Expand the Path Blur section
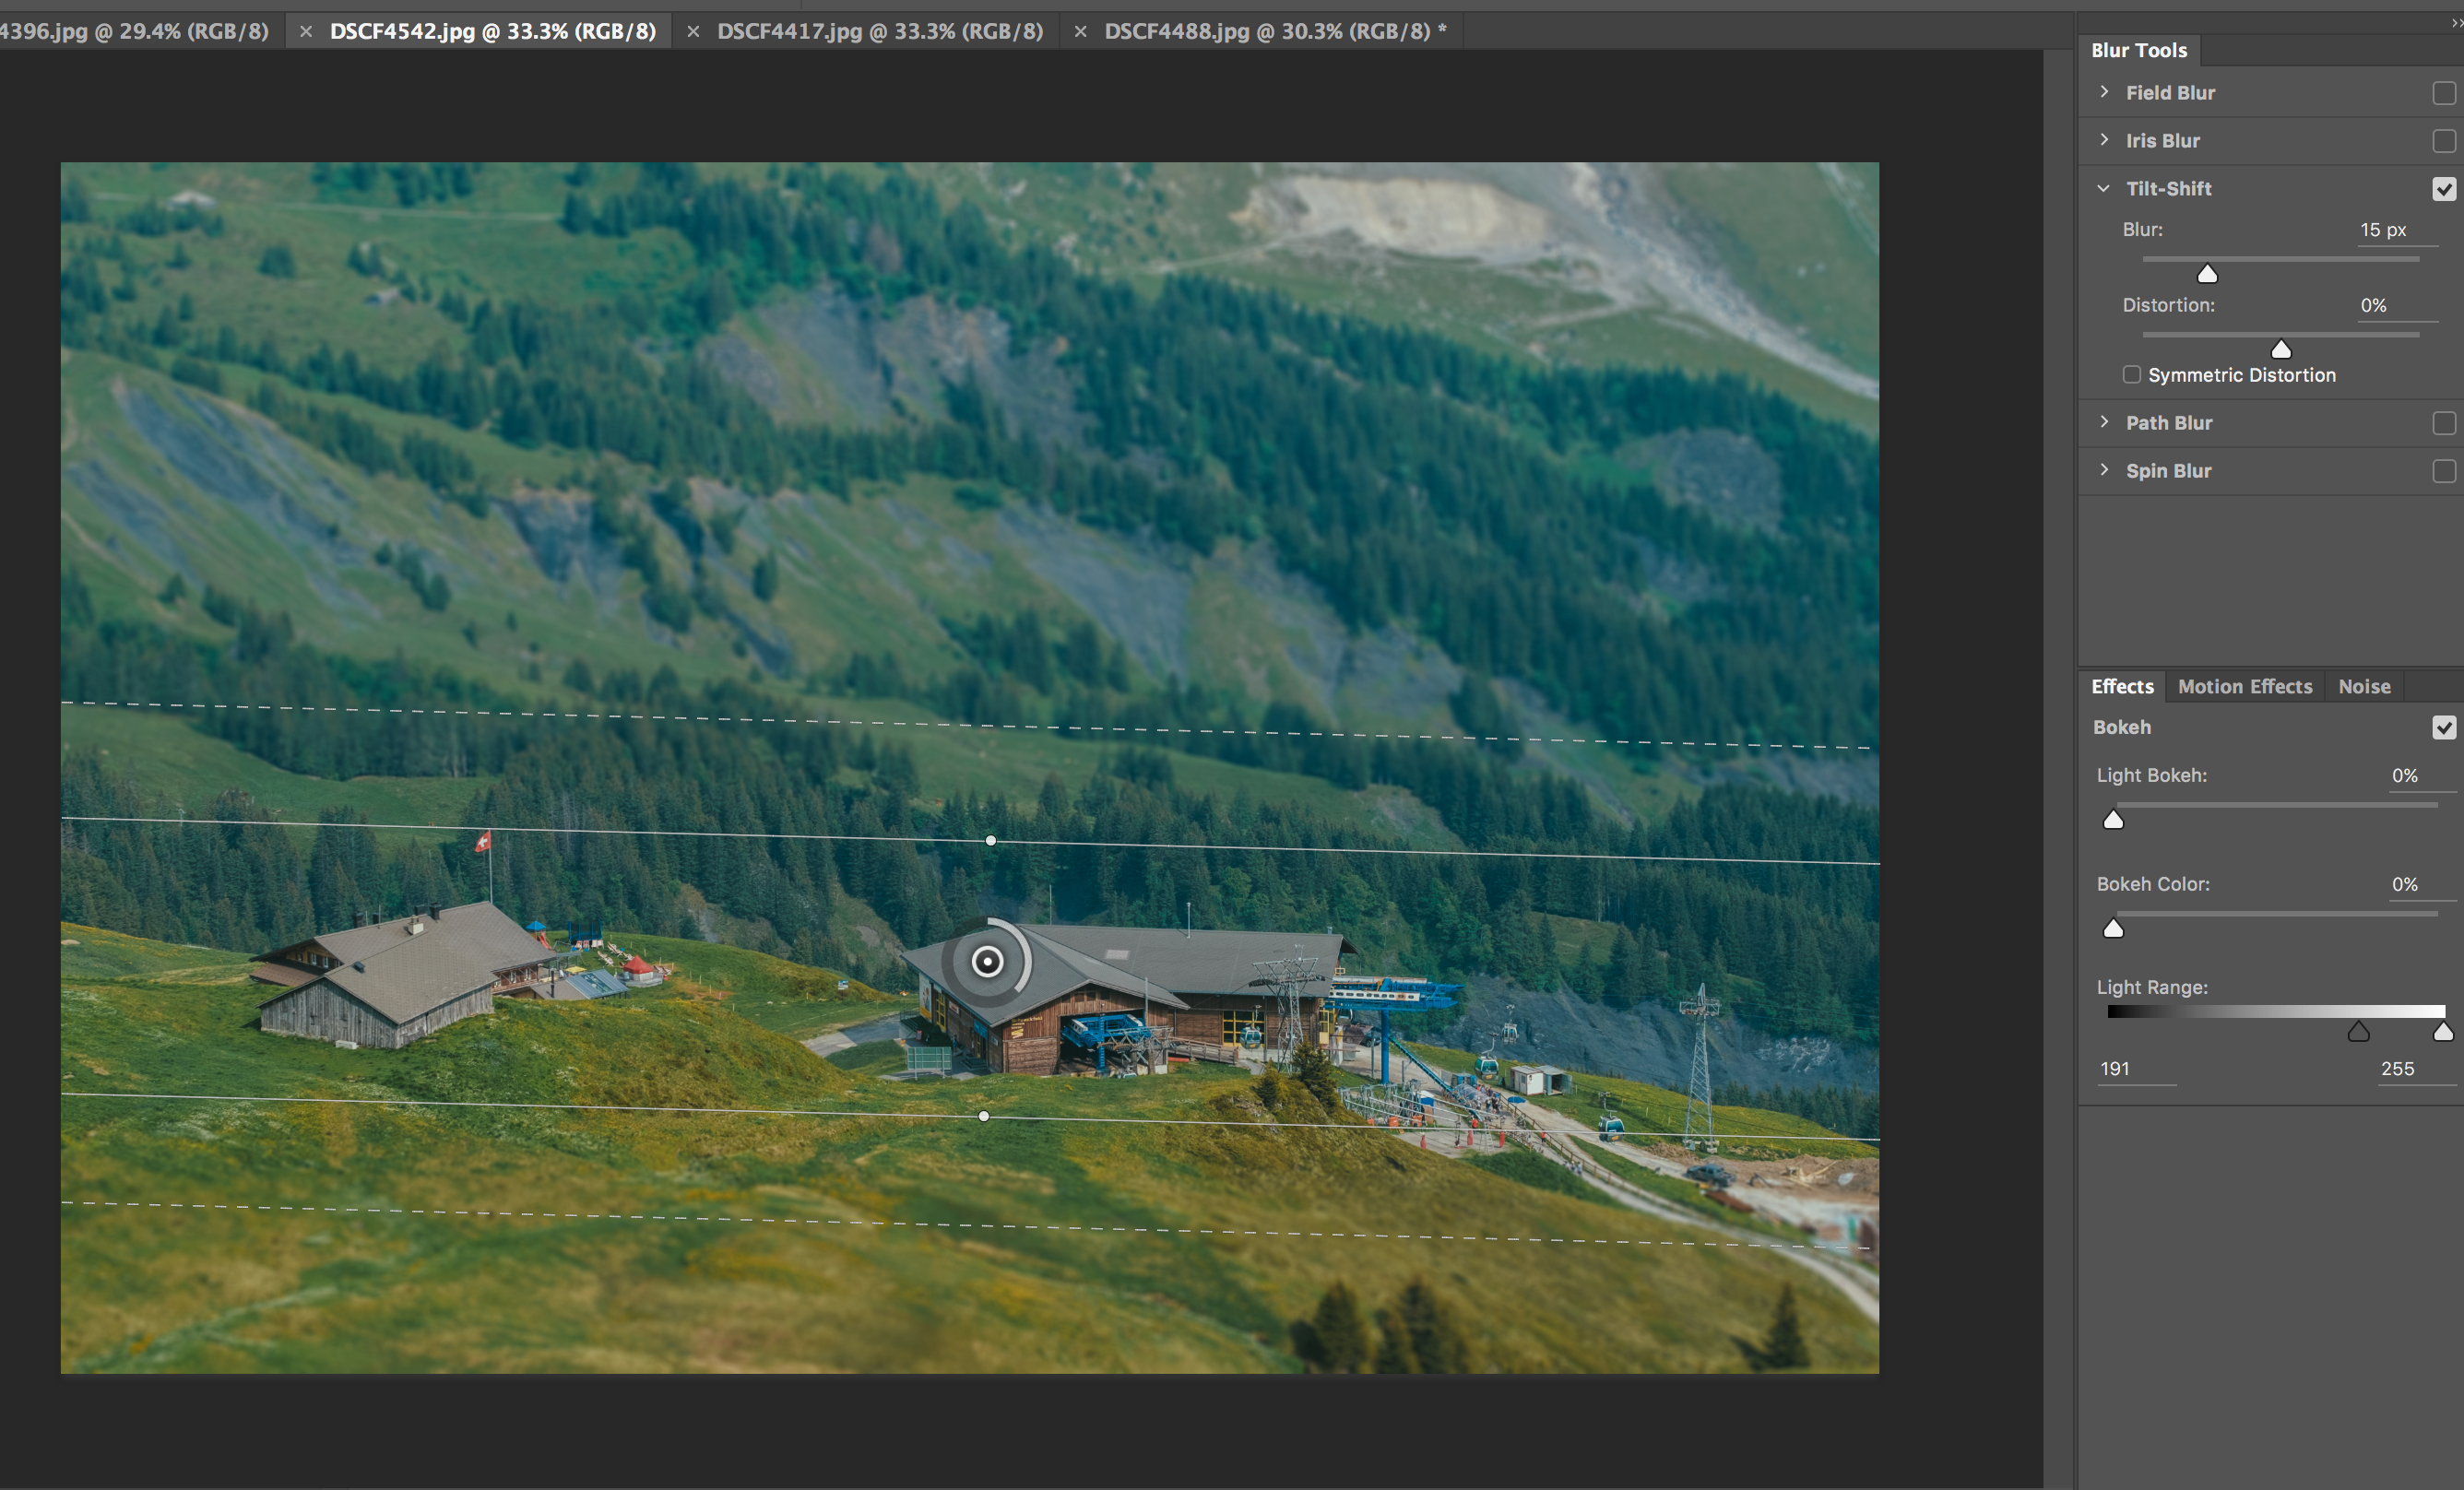This screenshot has height=1490, width=2464. pos(2104,422)
